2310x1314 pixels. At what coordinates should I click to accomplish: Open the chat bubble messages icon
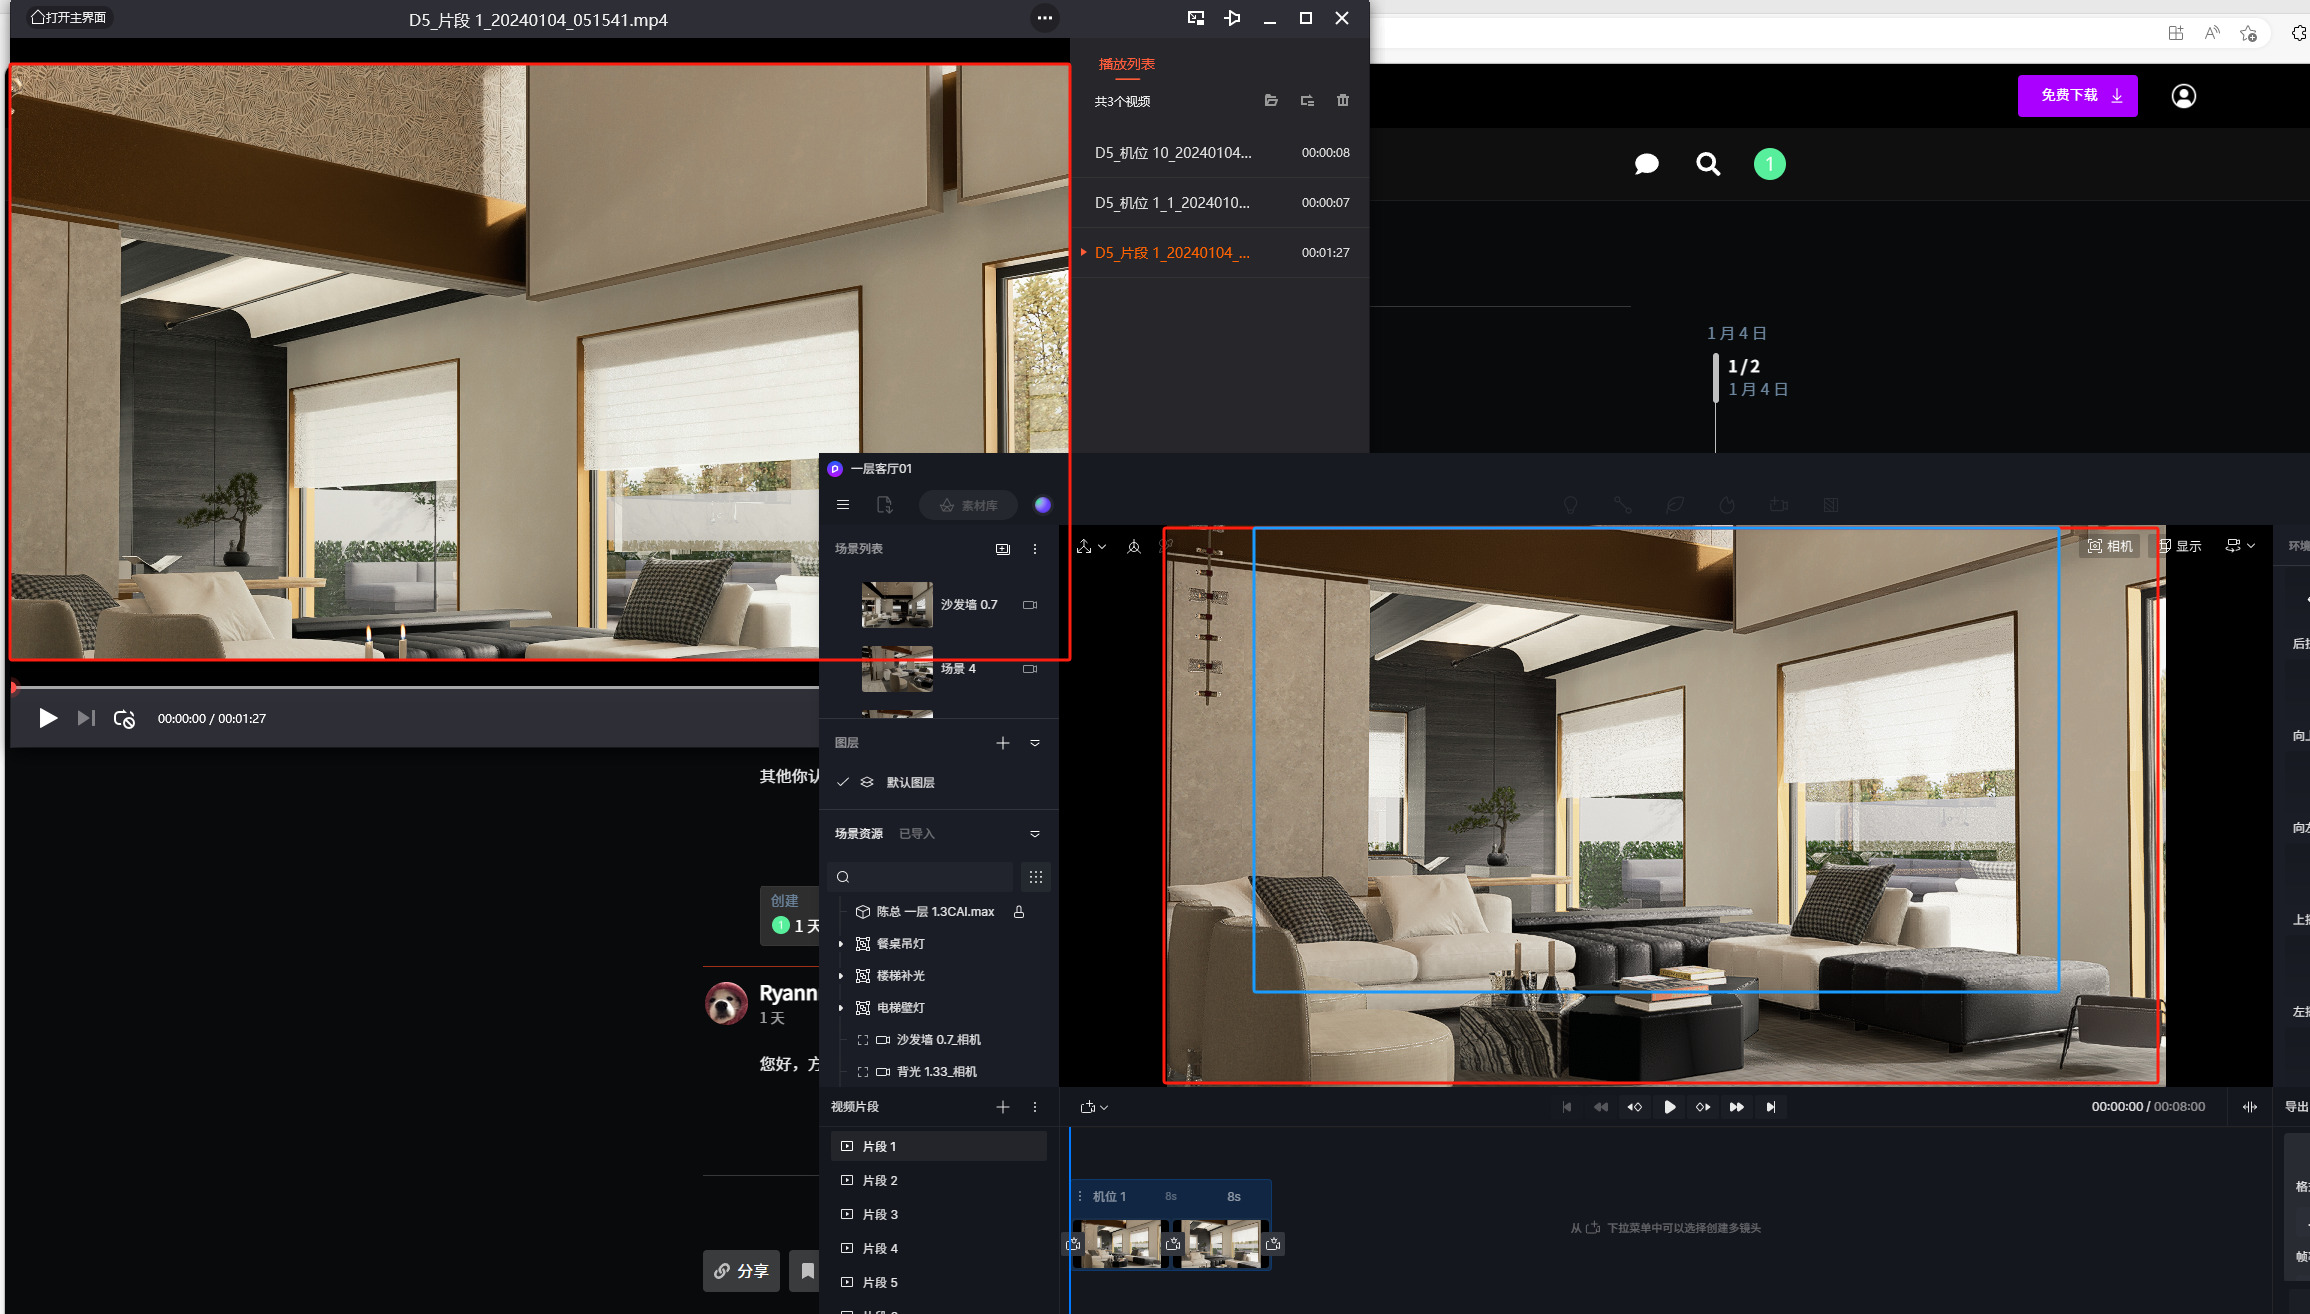coord(1646,164)
